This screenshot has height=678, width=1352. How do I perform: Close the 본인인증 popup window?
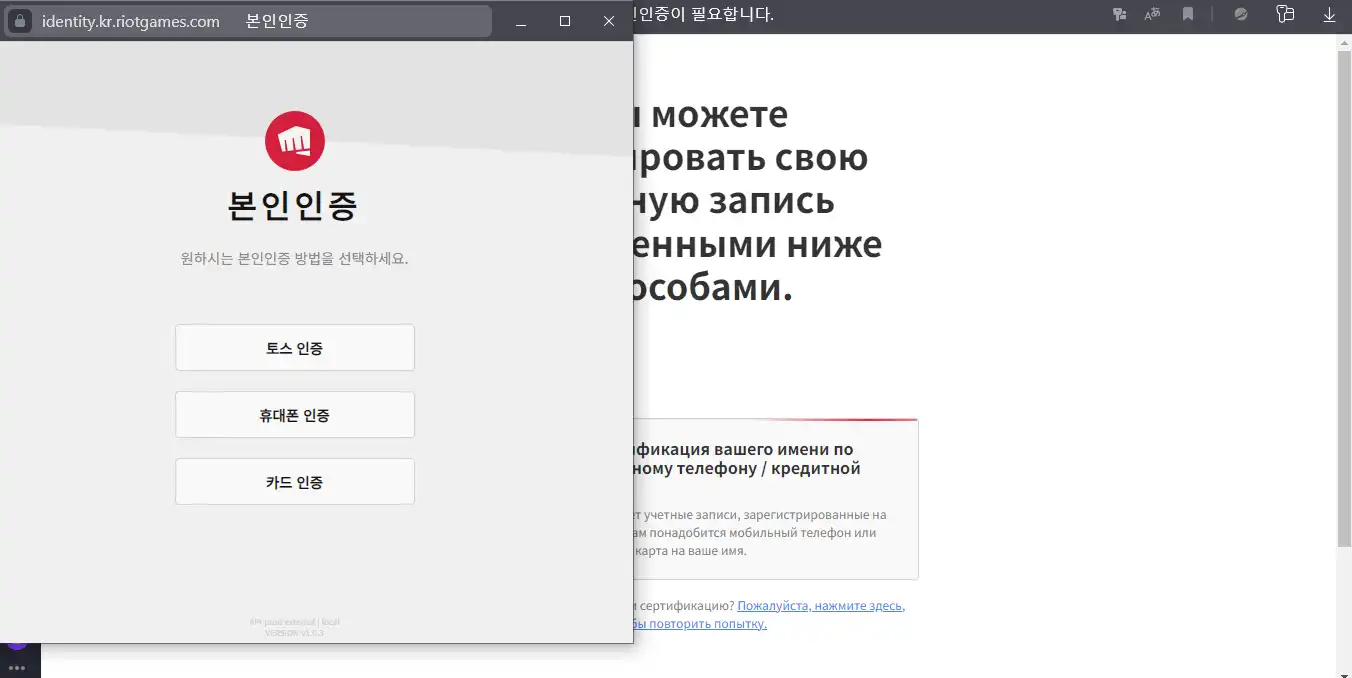609,21
